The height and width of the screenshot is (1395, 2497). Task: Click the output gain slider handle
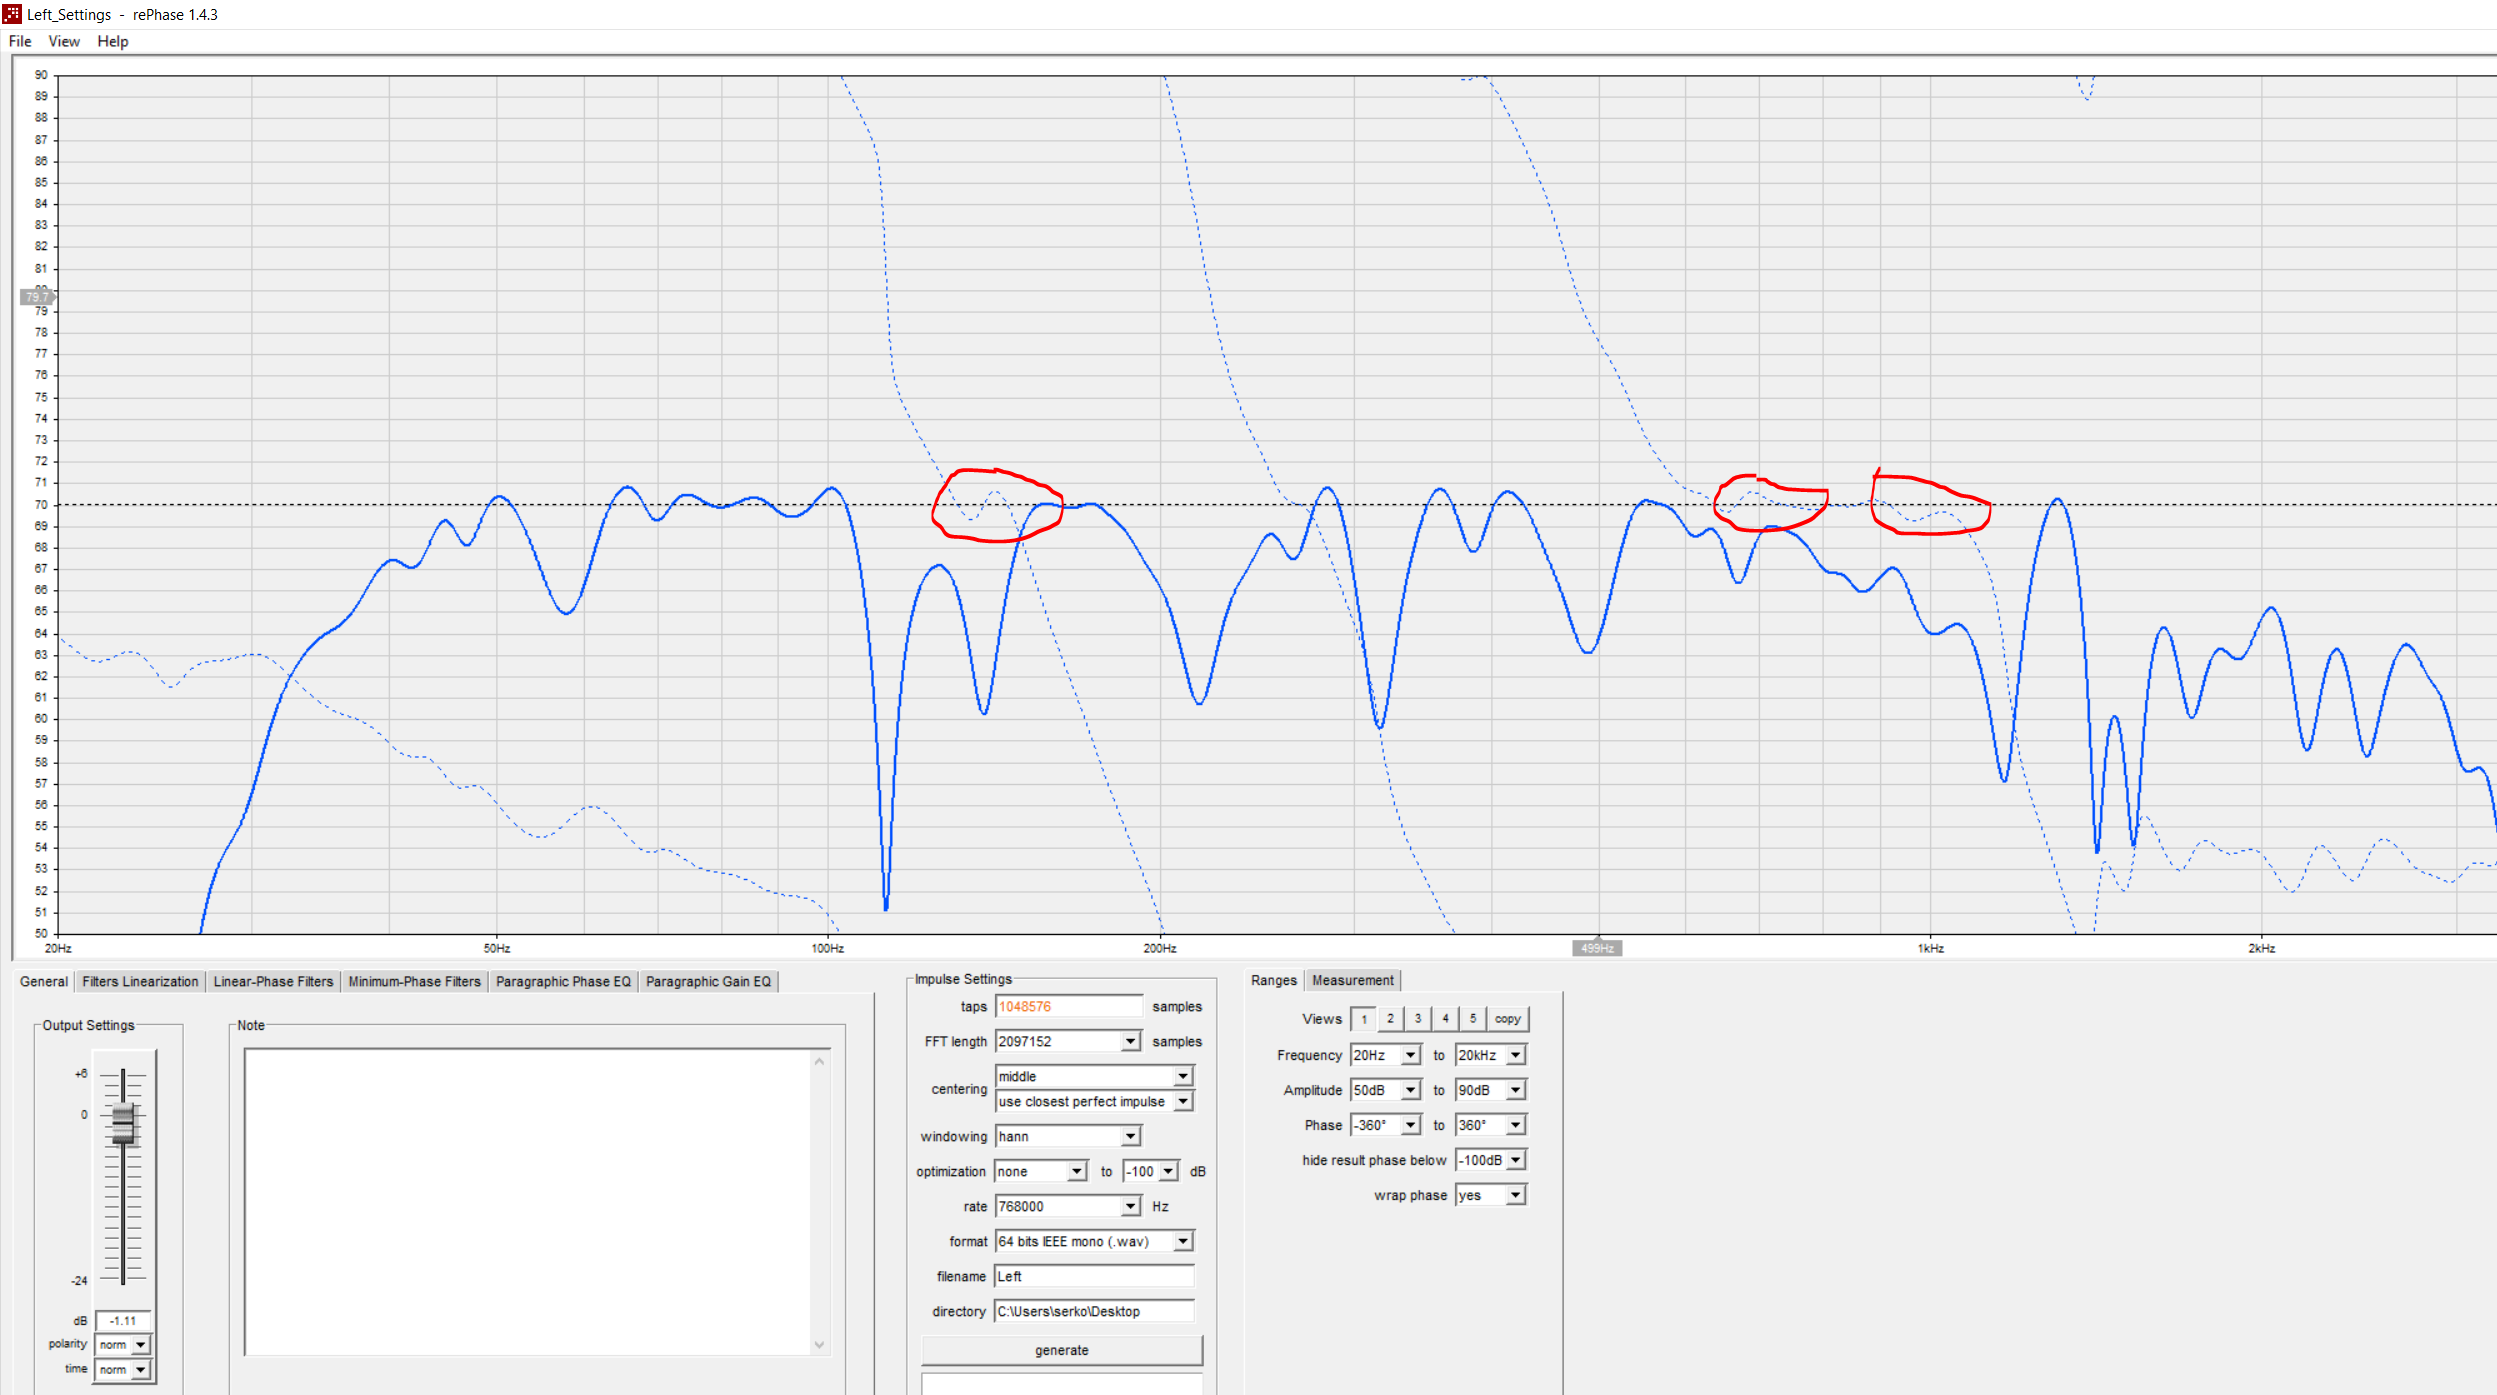pyautogui.click(x=123, y=1124)
